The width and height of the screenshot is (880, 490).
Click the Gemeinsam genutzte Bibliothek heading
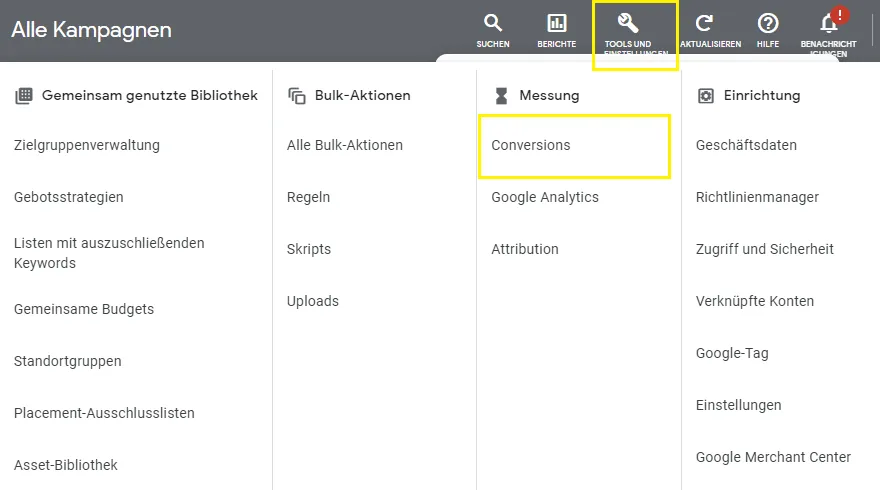coord(150,95)
